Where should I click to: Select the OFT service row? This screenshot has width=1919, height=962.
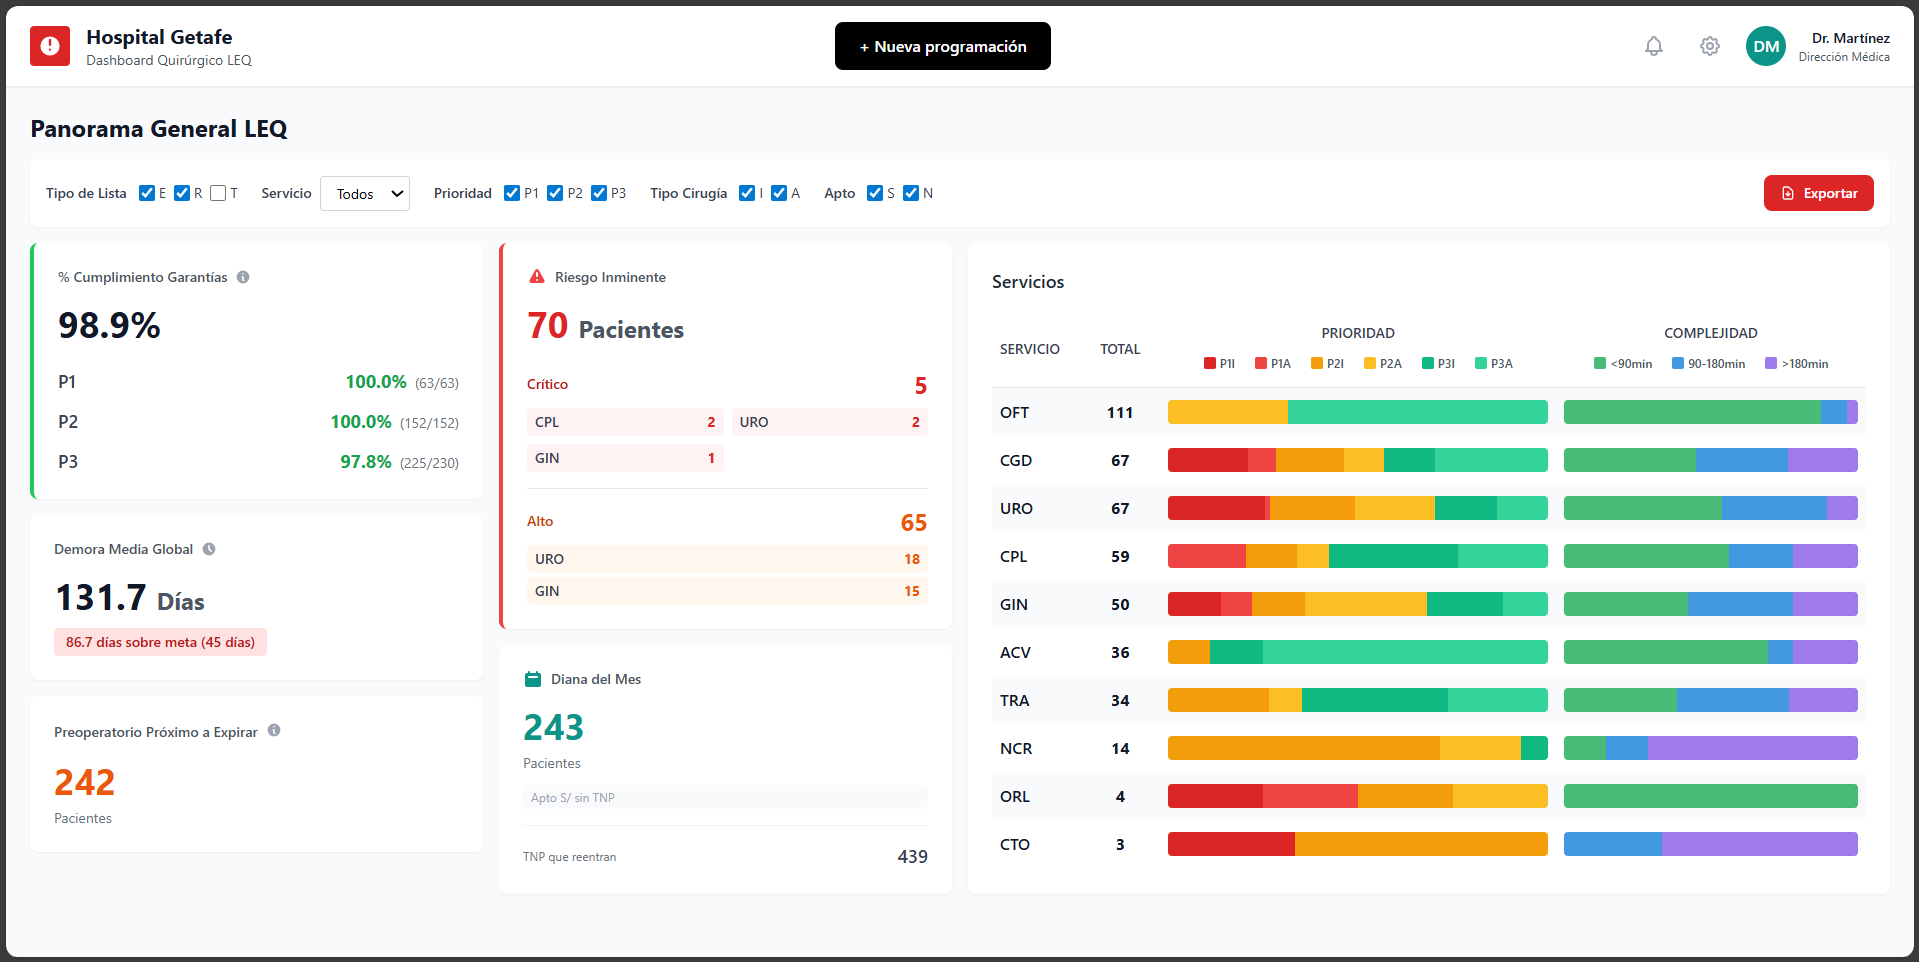[x=1014, y=412]
